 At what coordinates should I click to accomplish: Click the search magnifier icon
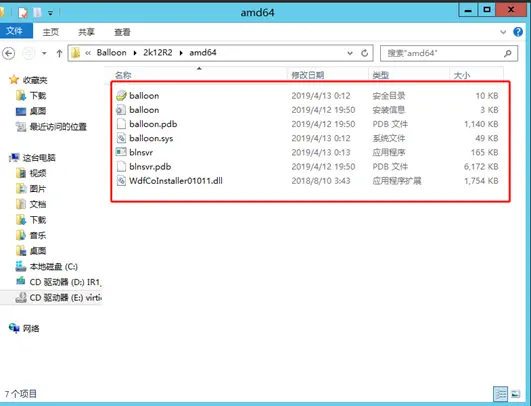[x=507, y=53]
